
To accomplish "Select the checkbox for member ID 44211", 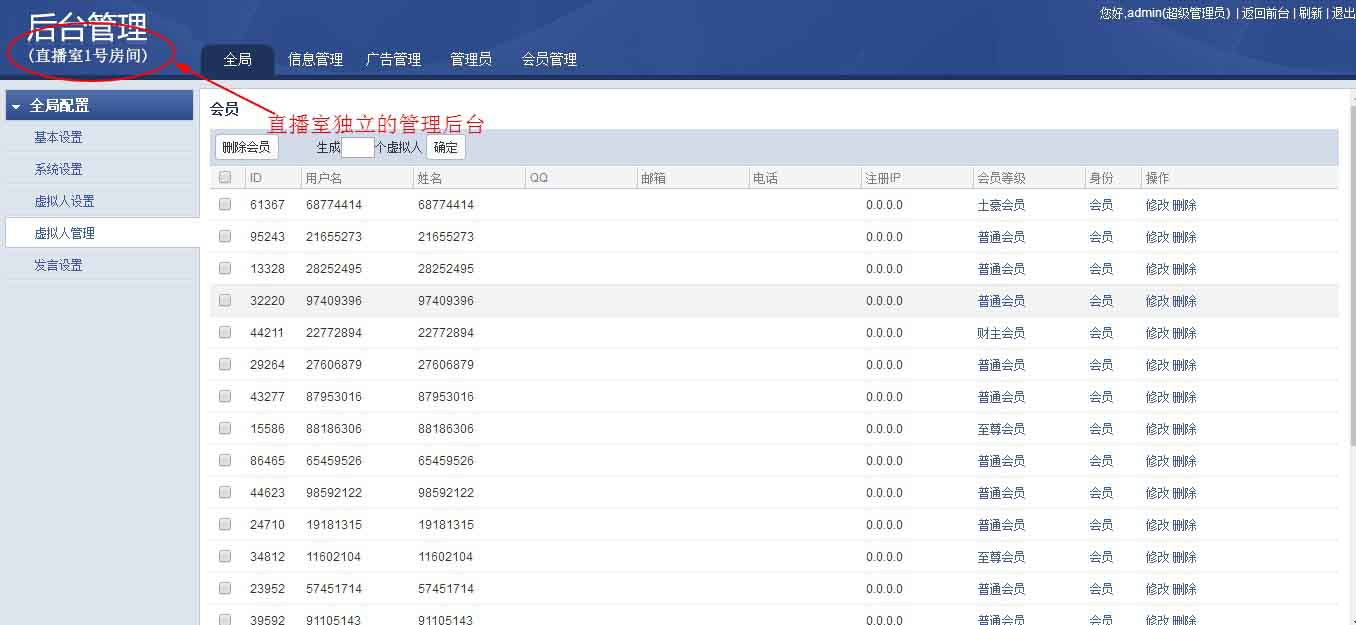I will click(225, 332).
